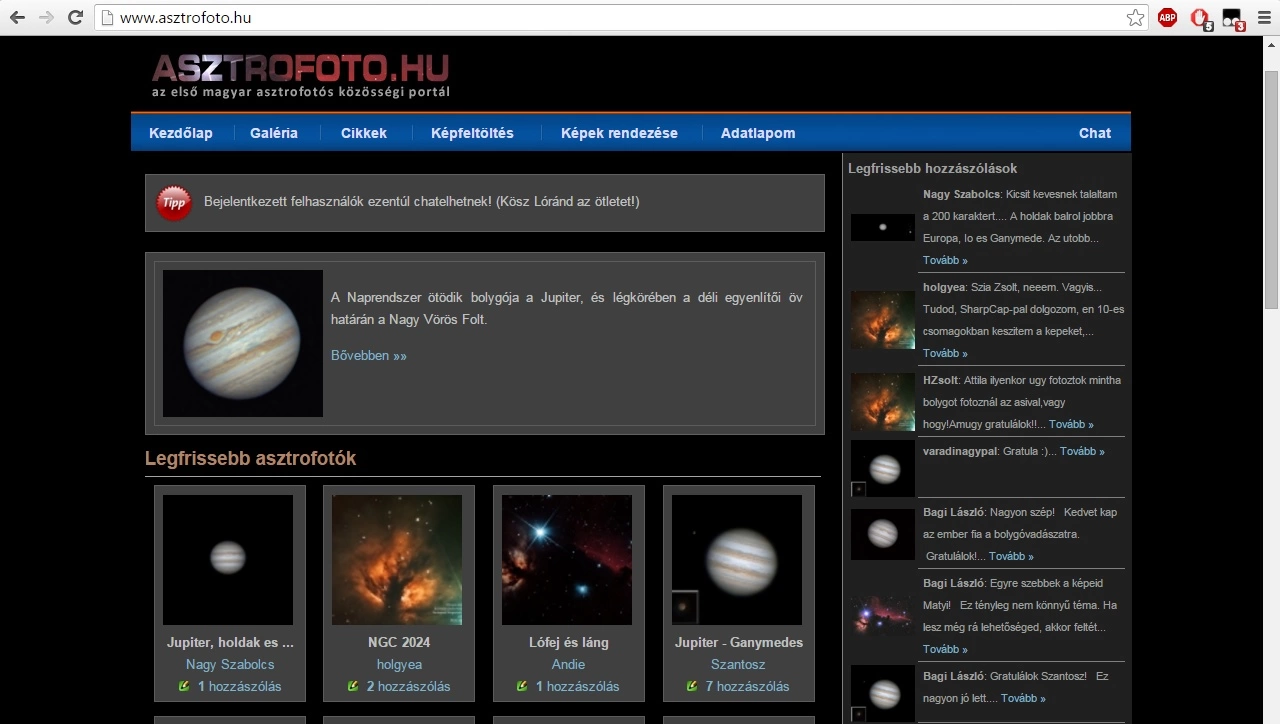
Task: Open the Galéria menu item
Action: [274, 133]
